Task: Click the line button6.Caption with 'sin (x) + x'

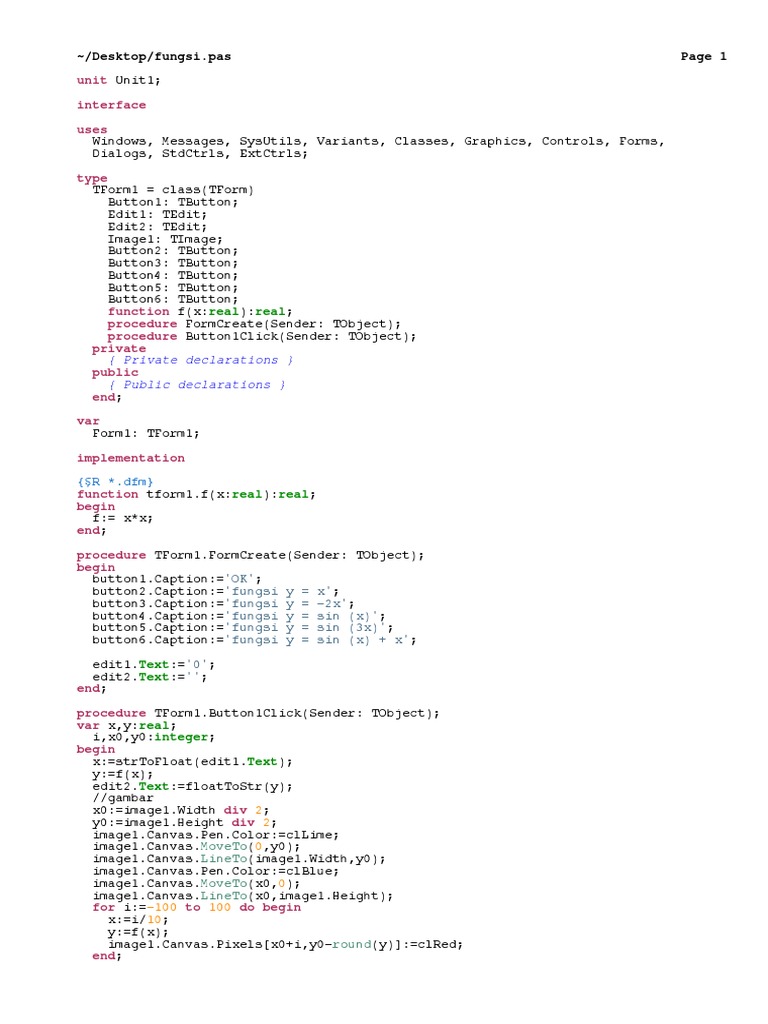Action: [254, 640]
